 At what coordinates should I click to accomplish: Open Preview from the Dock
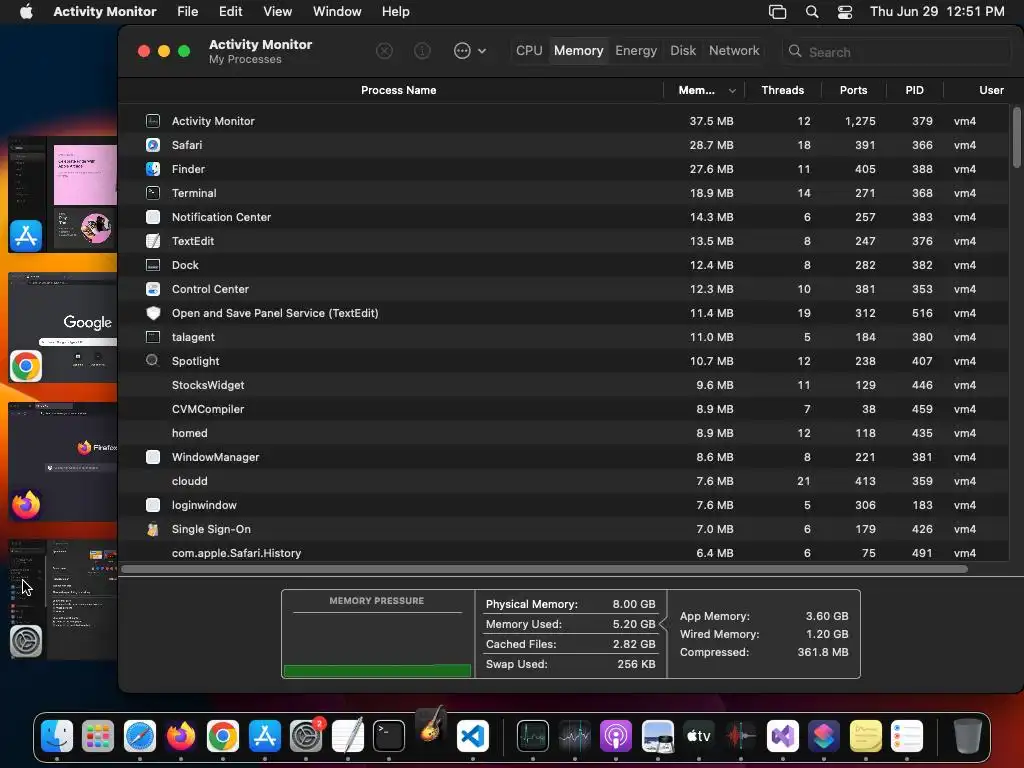658,736
